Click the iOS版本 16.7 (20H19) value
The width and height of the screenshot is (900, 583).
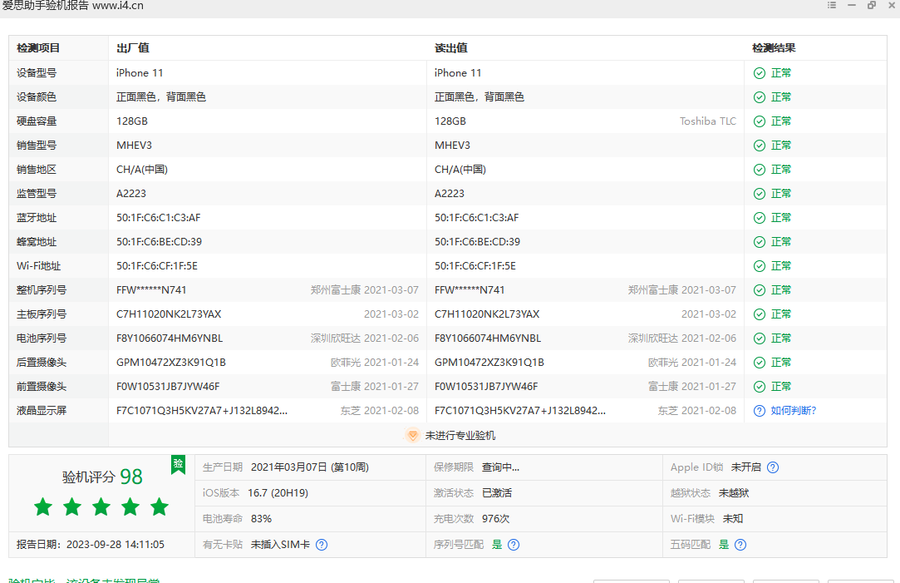[278, 493]
